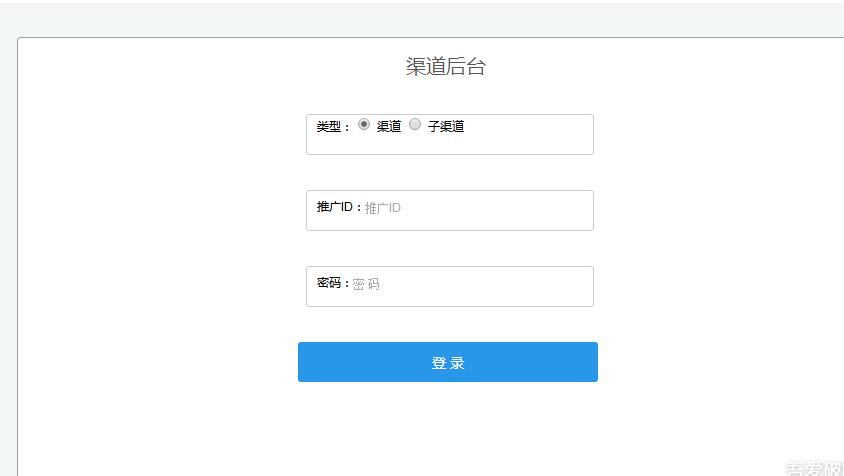
Task: Click the watermark logo at bottom right
Action: [x=814, y=468]
